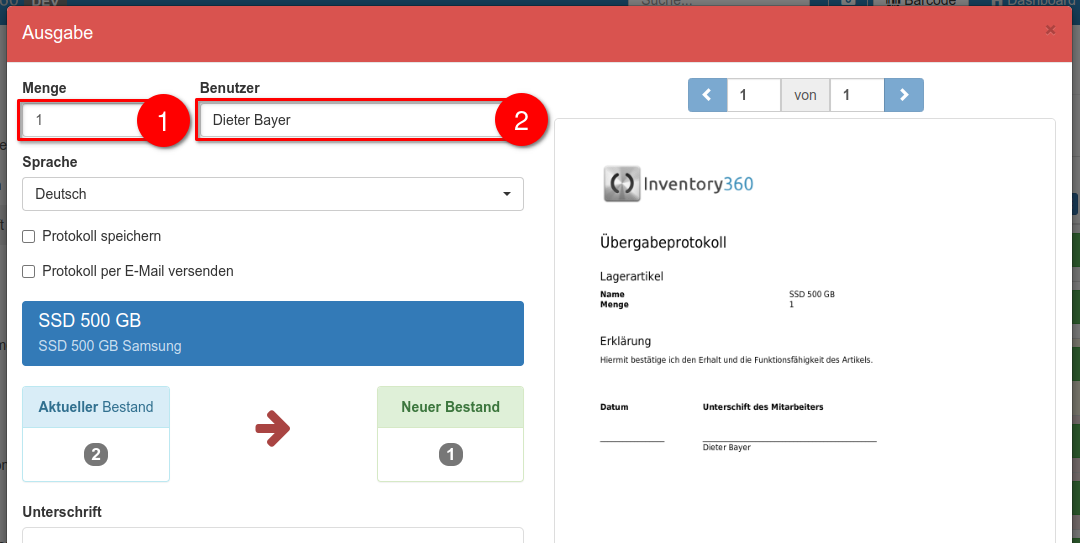Enable Protokoll speichern checkbox
Screen dimensions: 1080x543
[29, 237]
